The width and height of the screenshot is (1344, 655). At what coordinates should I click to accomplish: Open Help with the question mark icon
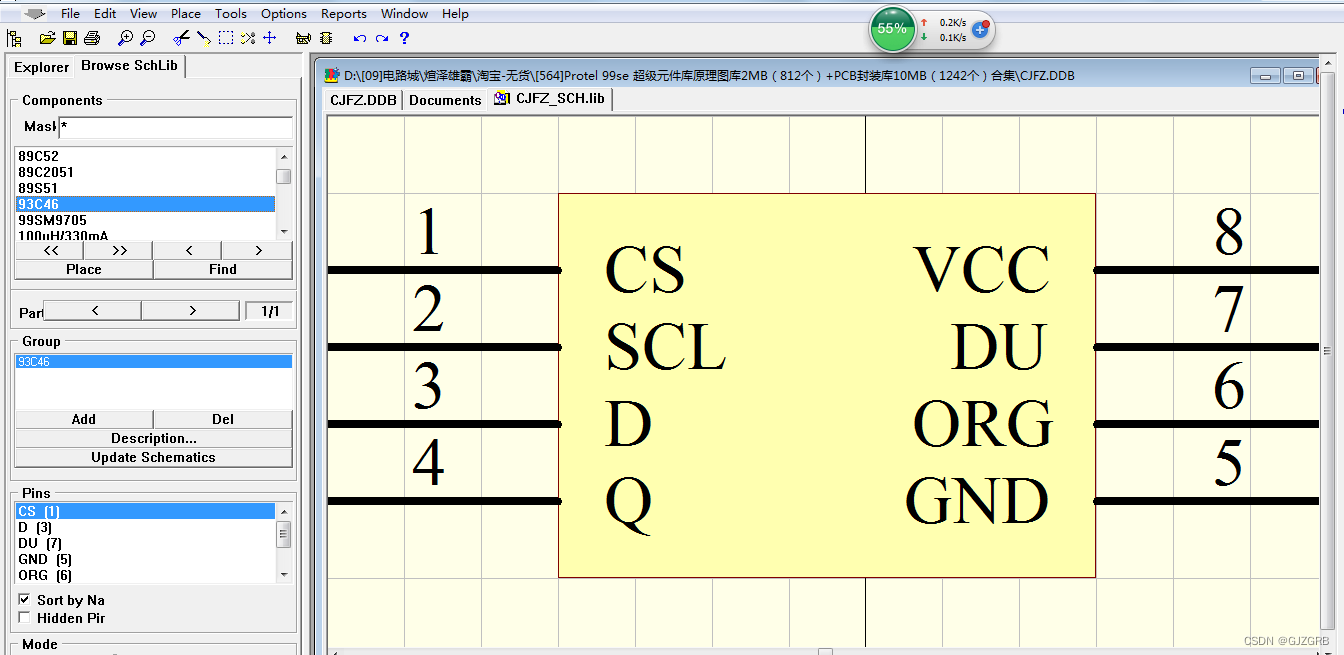(x=404, y=38)
